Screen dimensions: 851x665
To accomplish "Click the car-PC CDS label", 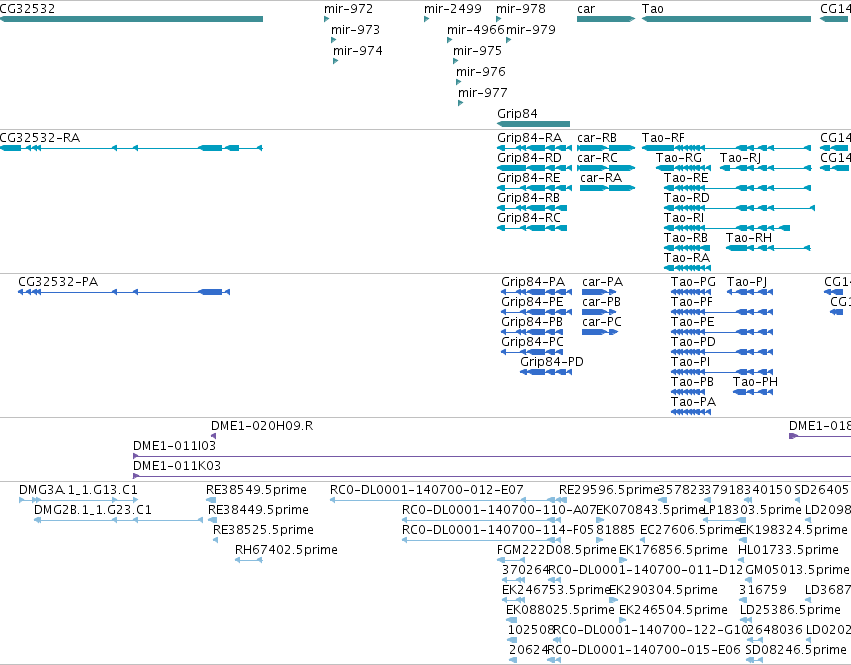I will [x=601, y=322].
